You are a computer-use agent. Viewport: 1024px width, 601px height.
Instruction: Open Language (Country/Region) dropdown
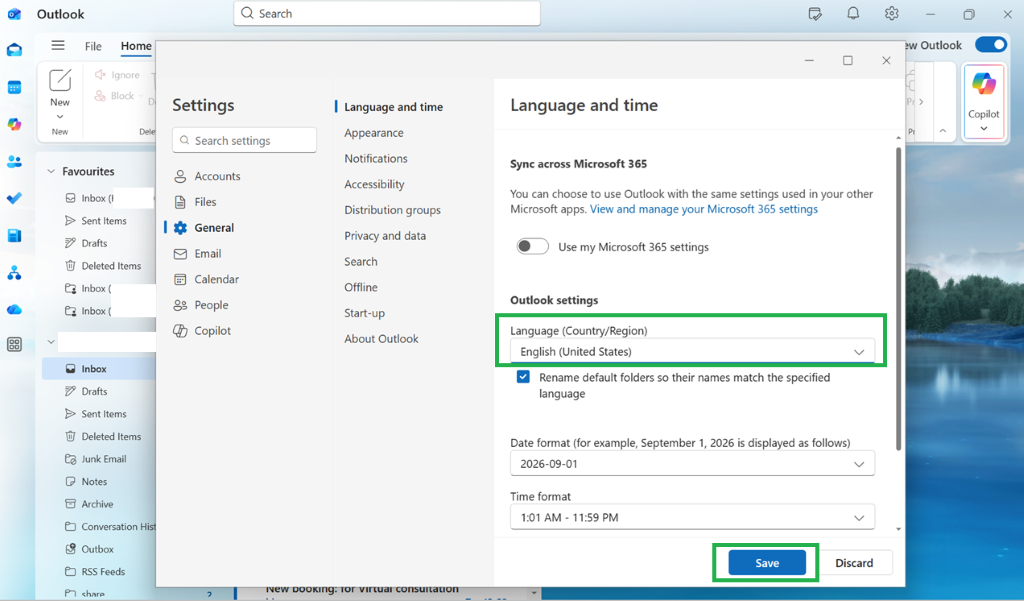[x=692, y=351]
